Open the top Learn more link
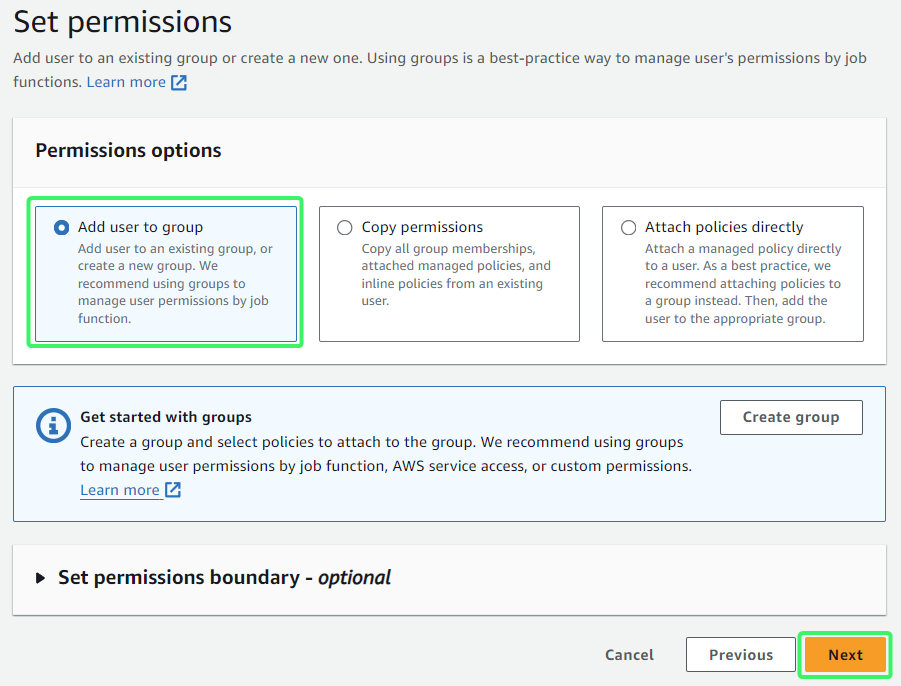The height and width of the screenshot is (686, 901). coord(126,82)
